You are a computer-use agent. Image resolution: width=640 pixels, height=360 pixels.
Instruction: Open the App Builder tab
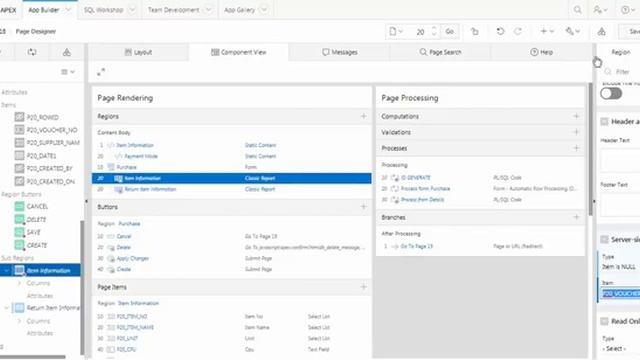(44, 10)
